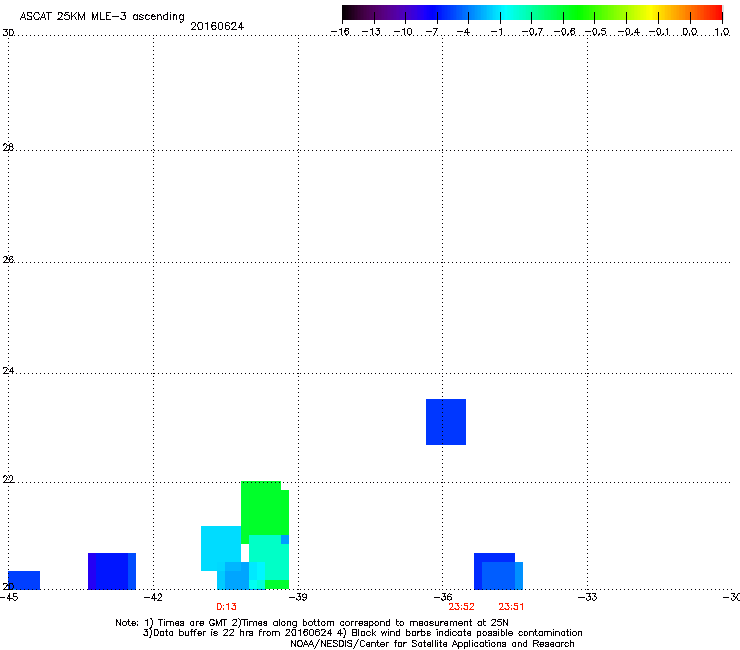Click the "NOAA/NESDIS/Center for Satellite Applications" credit line
Image resolution: width=740 pixels, height=650 pixels.
coord(432,644)
